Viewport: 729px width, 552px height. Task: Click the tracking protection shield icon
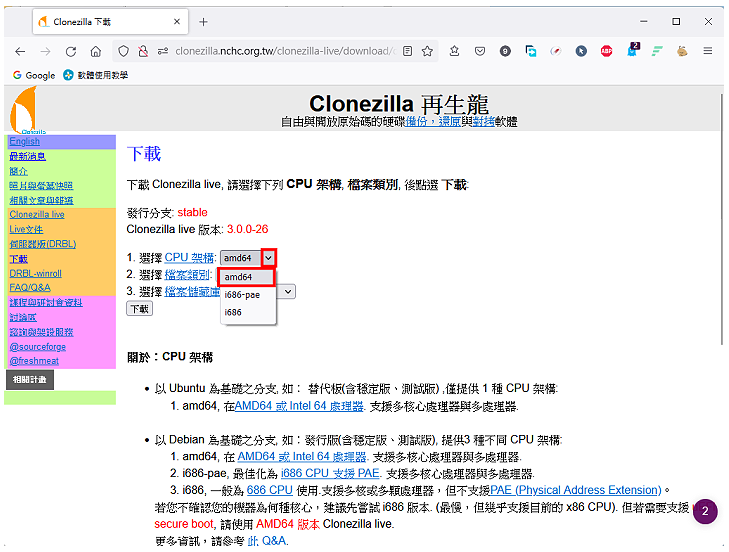(x=123, y=51)
